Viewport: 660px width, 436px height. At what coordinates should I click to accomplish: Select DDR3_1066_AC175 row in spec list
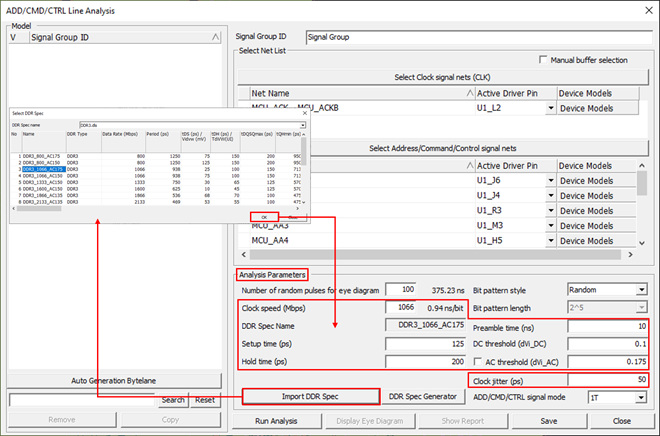[x=43, y=169]
